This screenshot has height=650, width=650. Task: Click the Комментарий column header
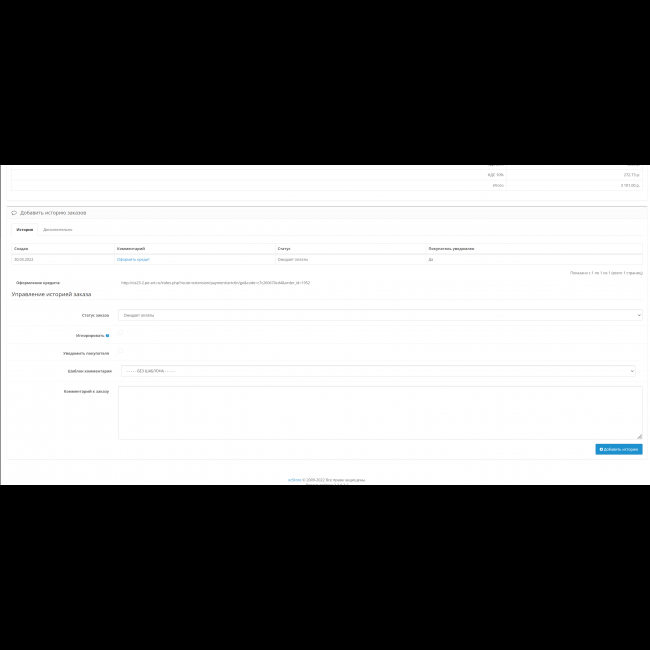coord(131,248)
